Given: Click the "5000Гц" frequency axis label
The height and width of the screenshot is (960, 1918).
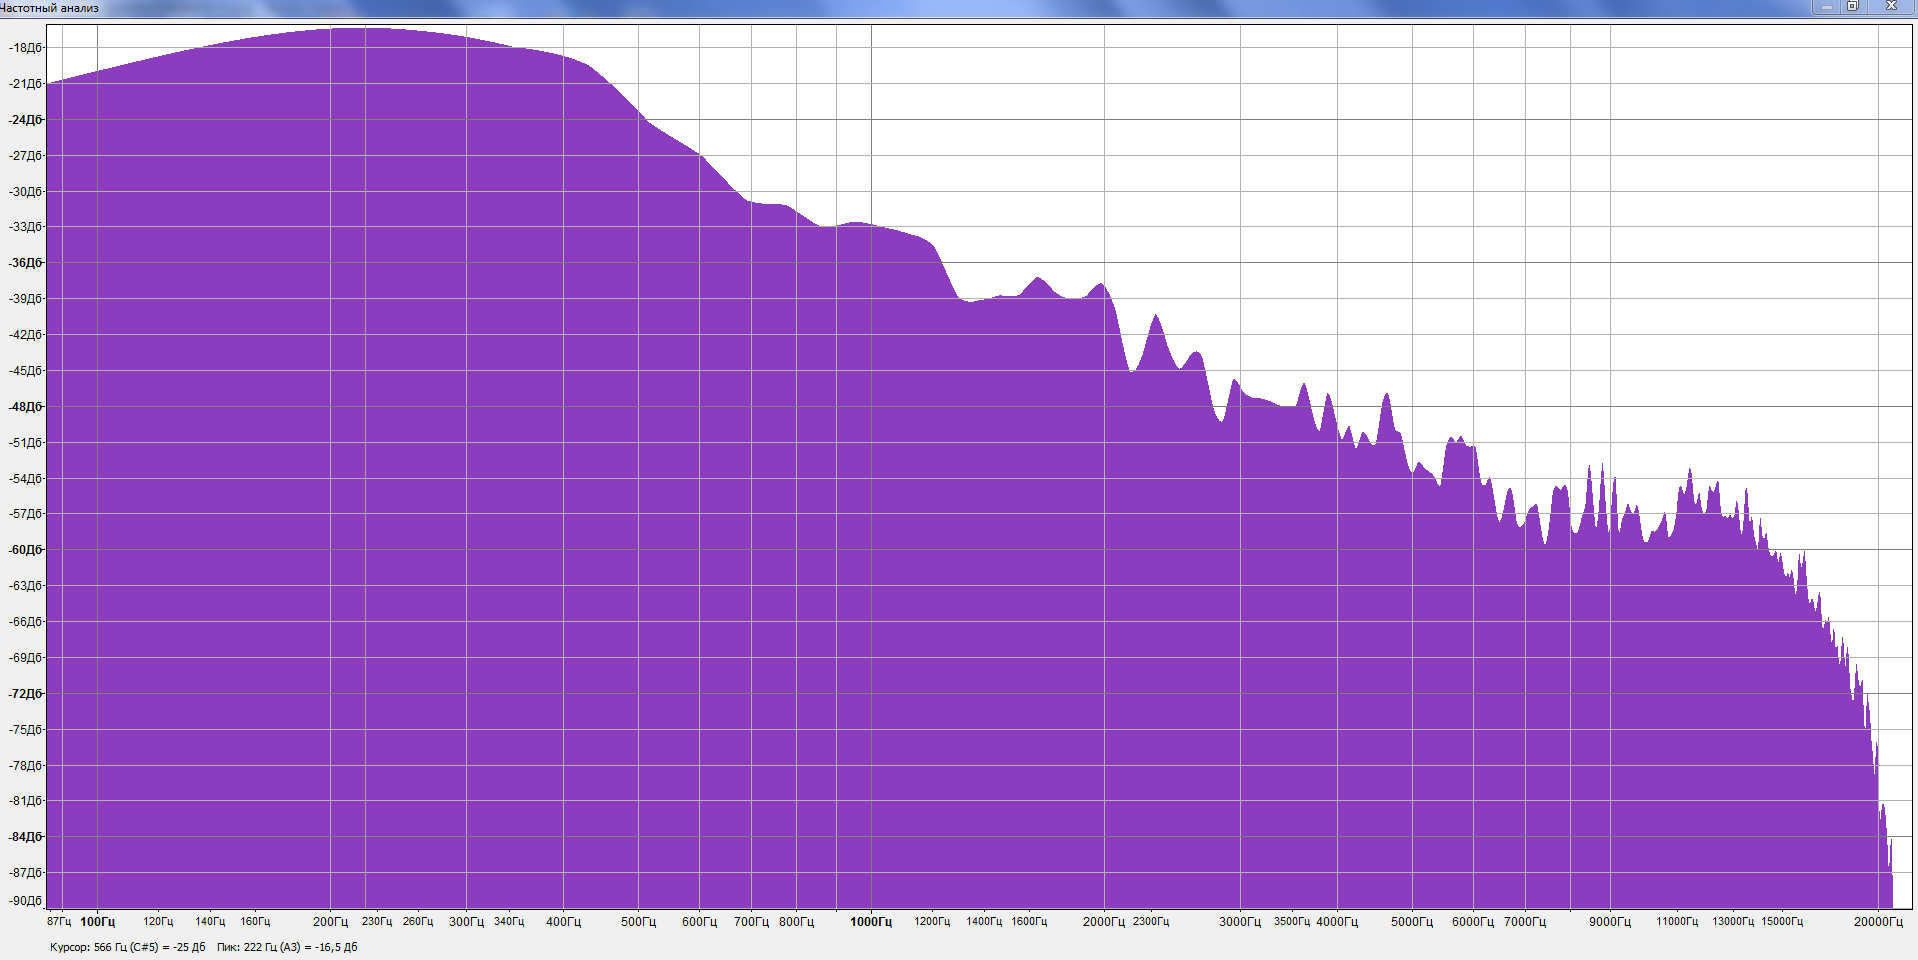Looking at the screenshot, I should [1412, 922].
